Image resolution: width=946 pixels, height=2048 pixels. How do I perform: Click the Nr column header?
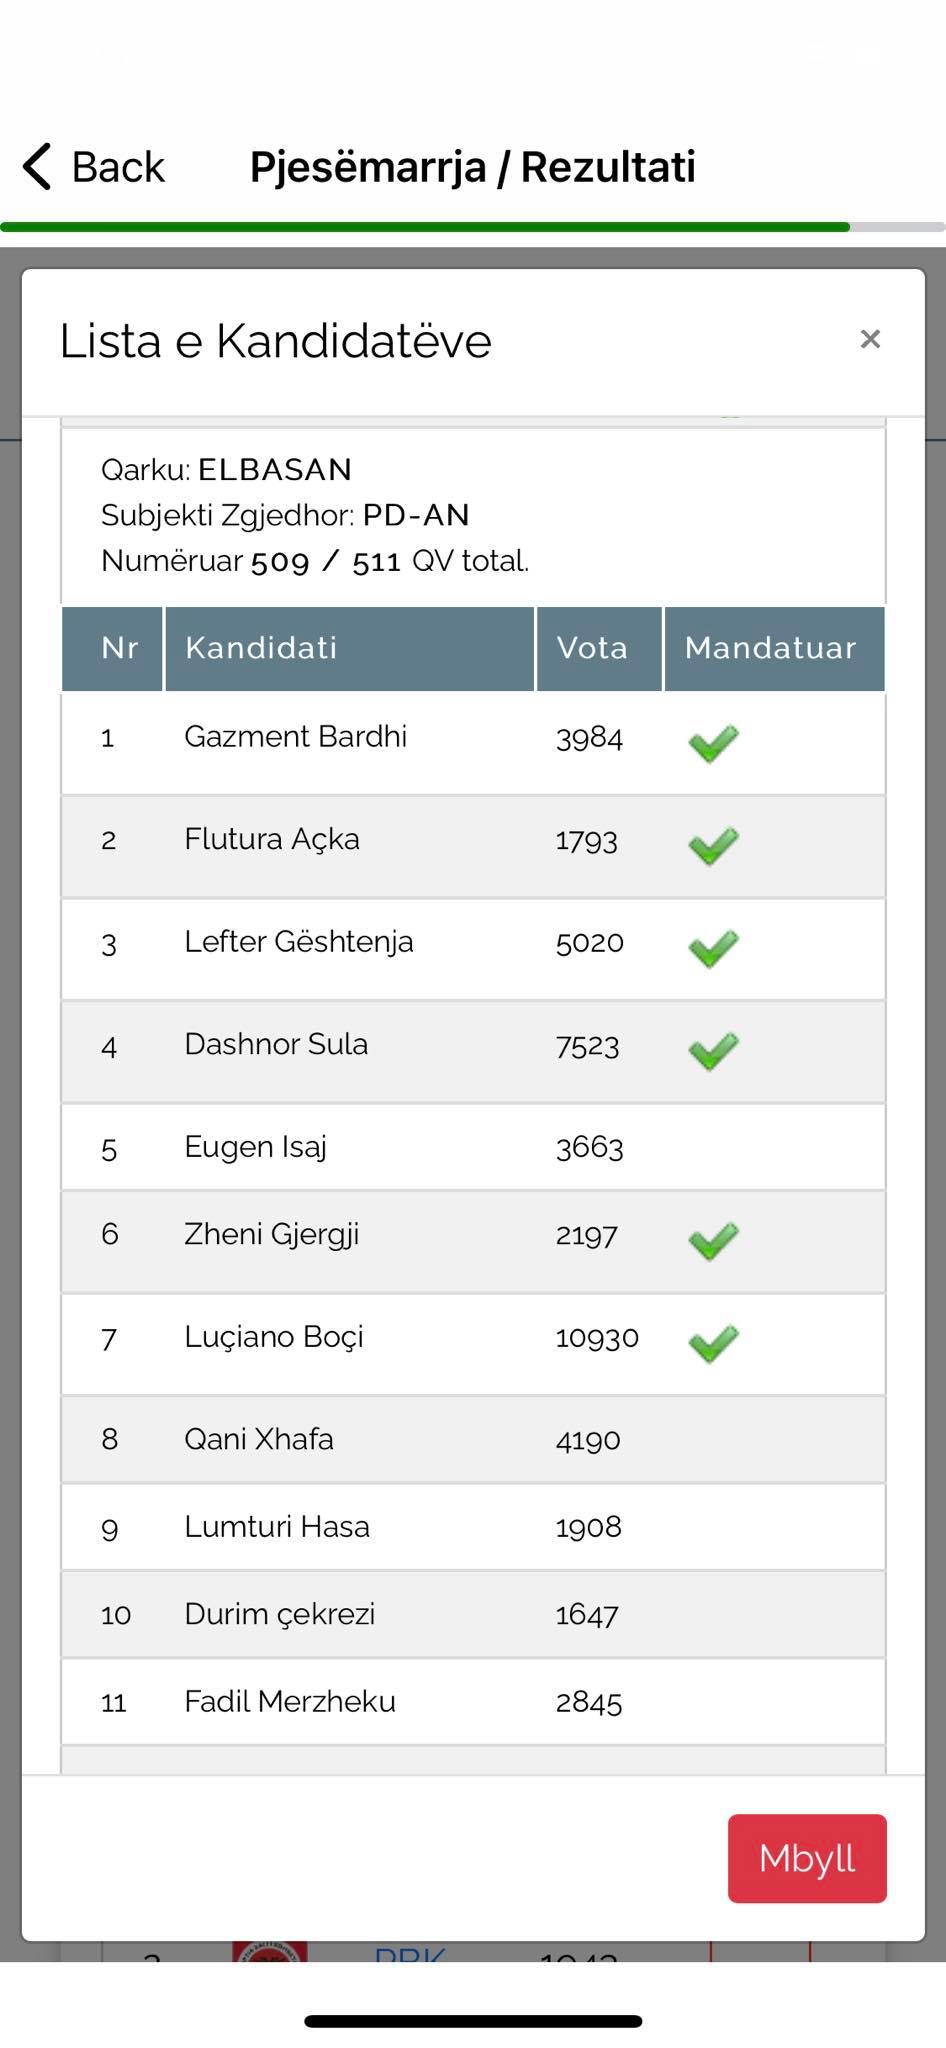pos(119,648)
